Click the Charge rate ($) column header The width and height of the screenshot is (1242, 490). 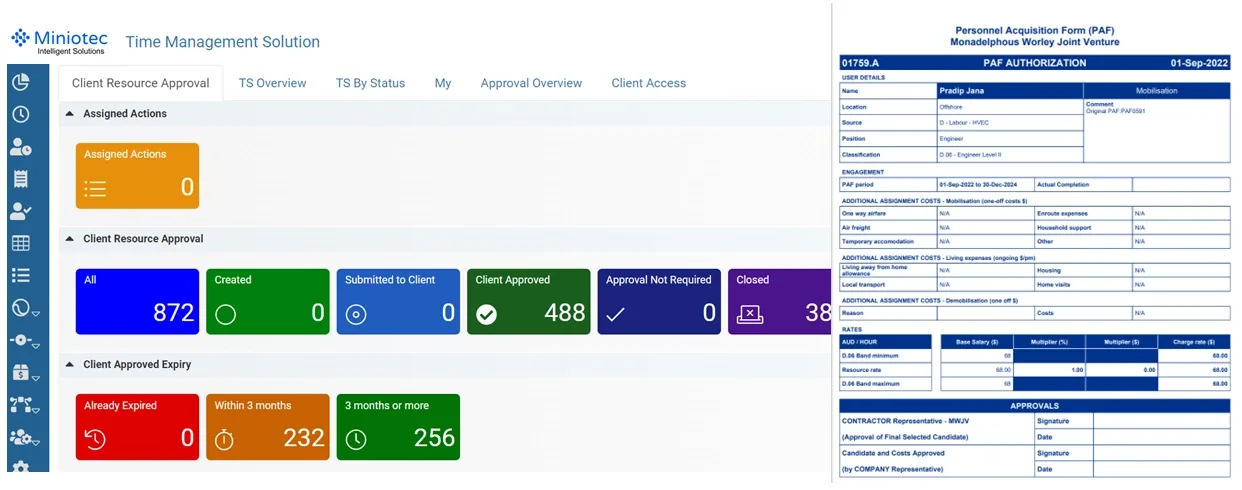point(1194,341)
